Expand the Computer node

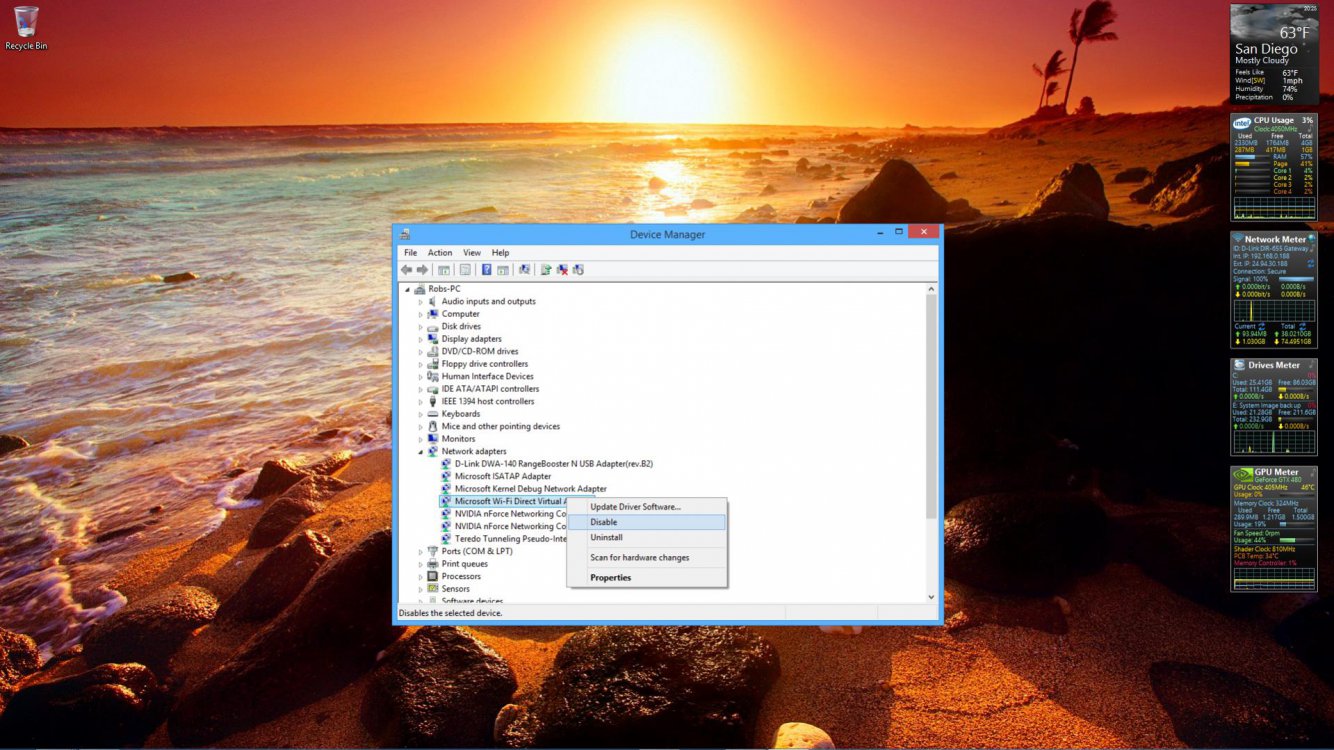(421, 314)
